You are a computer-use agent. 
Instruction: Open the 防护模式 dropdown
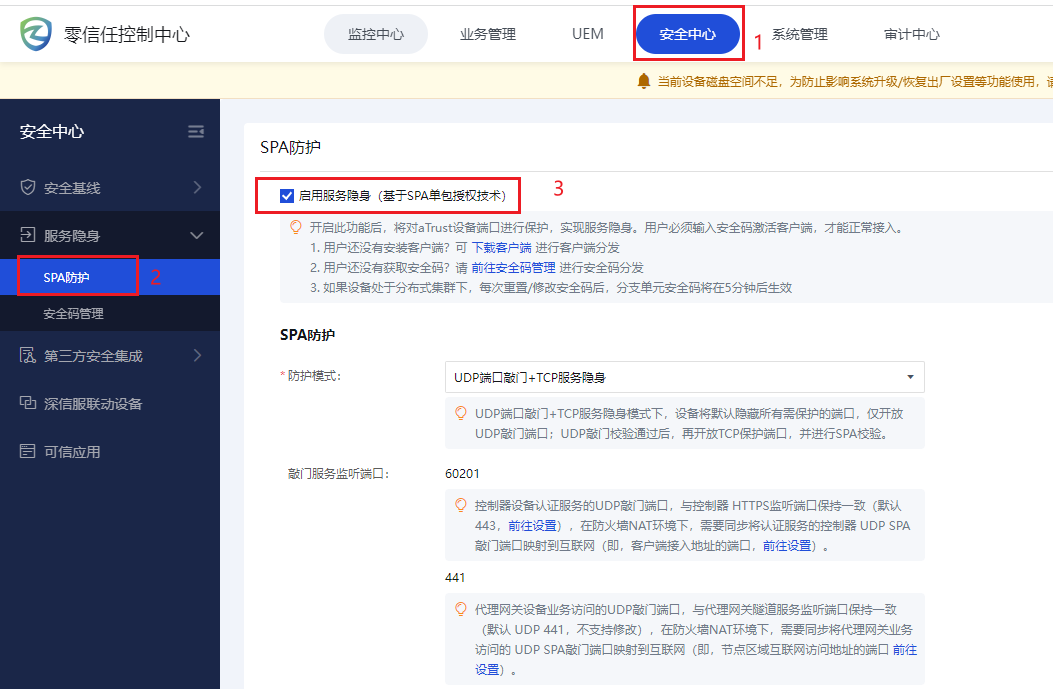coord(684,377)
